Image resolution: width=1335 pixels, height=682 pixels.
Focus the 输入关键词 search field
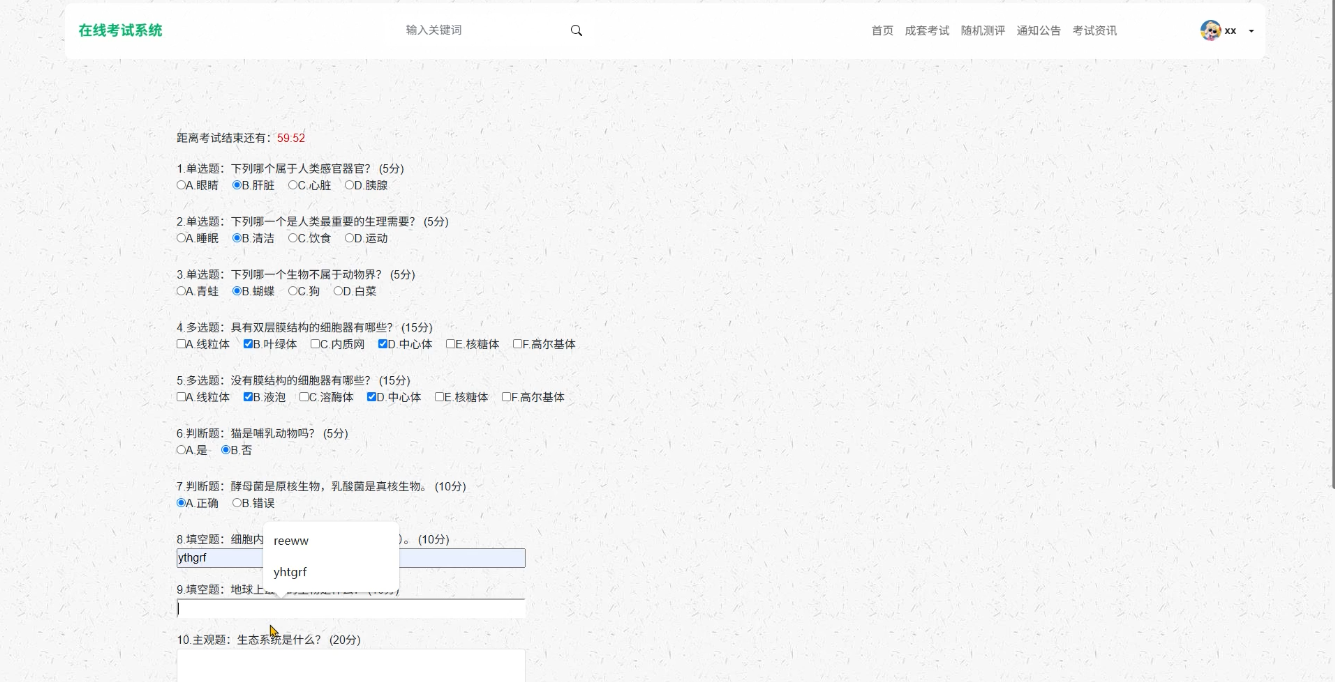tap(480, 30)
